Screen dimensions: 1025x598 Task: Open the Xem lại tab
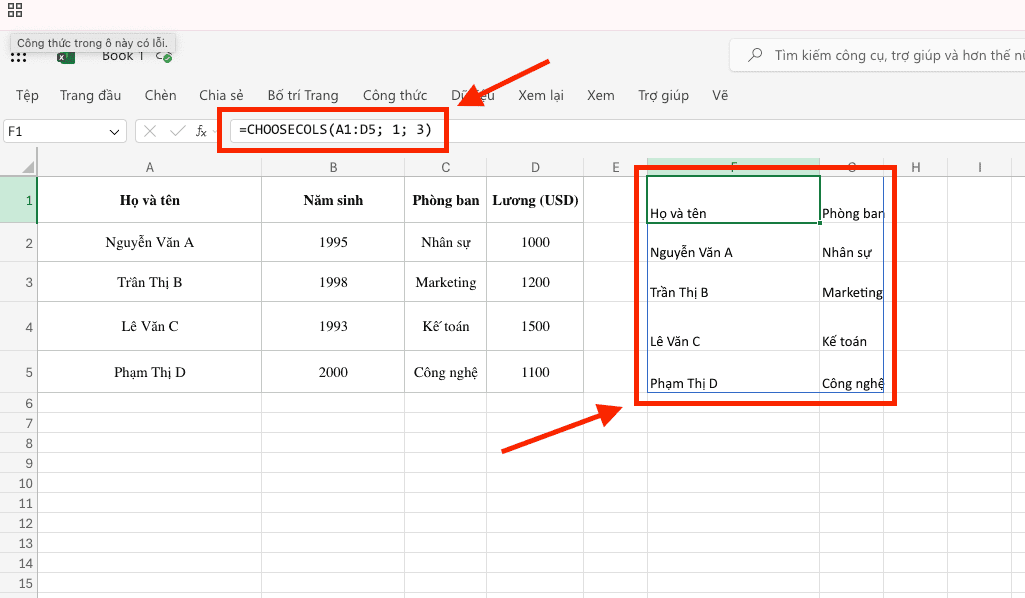(x=541, y=95)
